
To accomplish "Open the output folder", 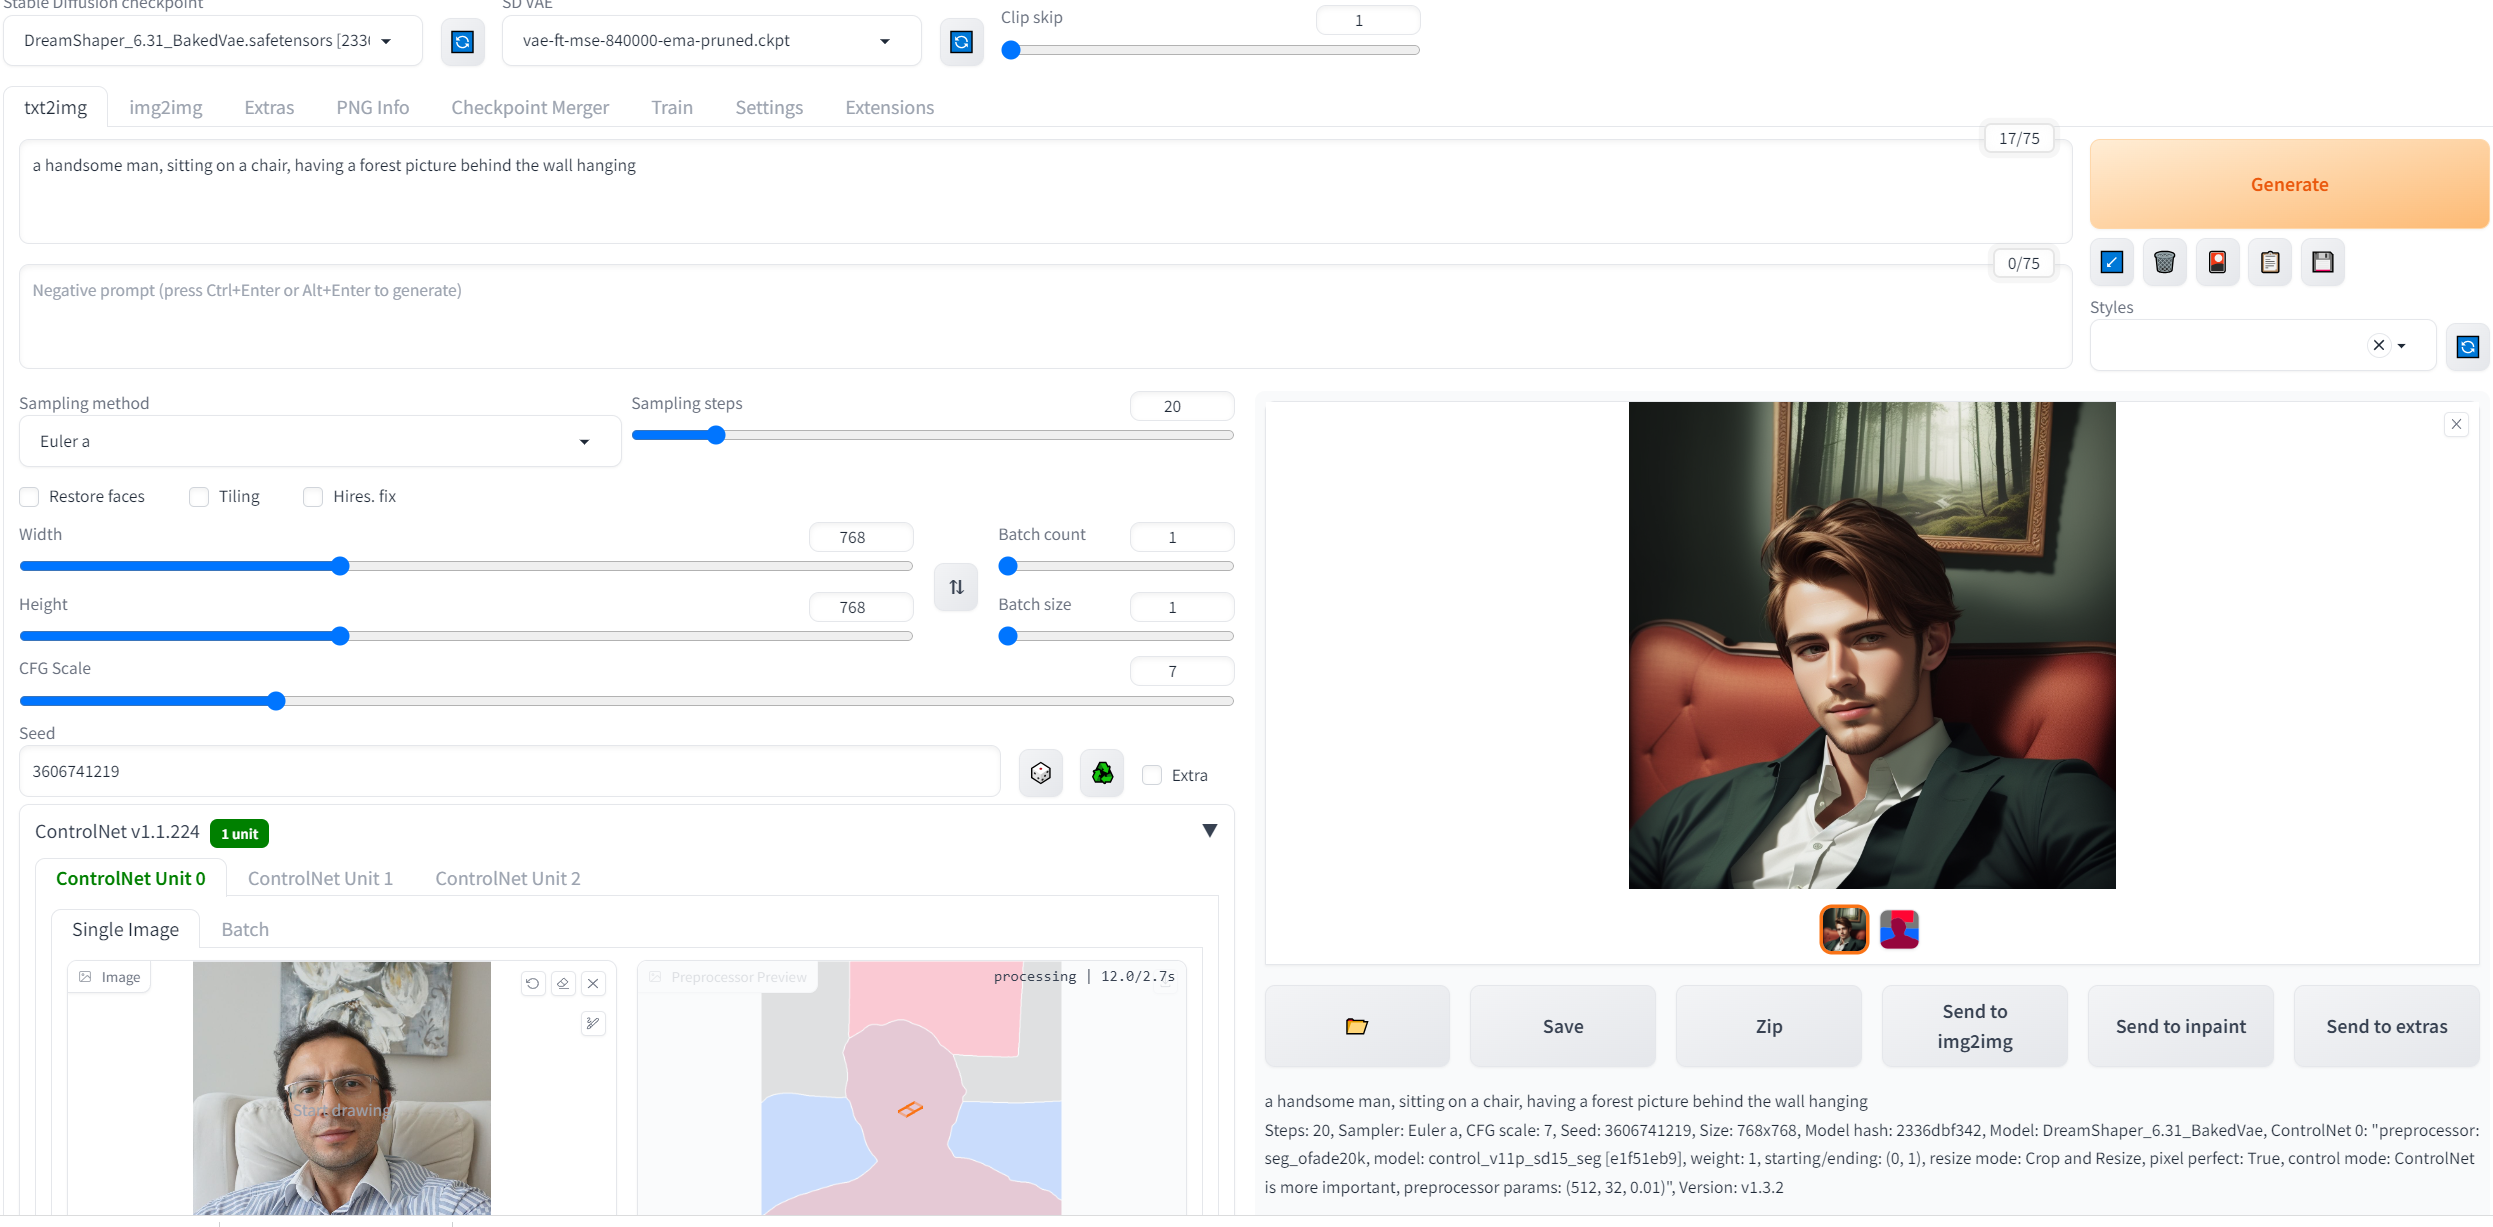I will point(1356,1026).
